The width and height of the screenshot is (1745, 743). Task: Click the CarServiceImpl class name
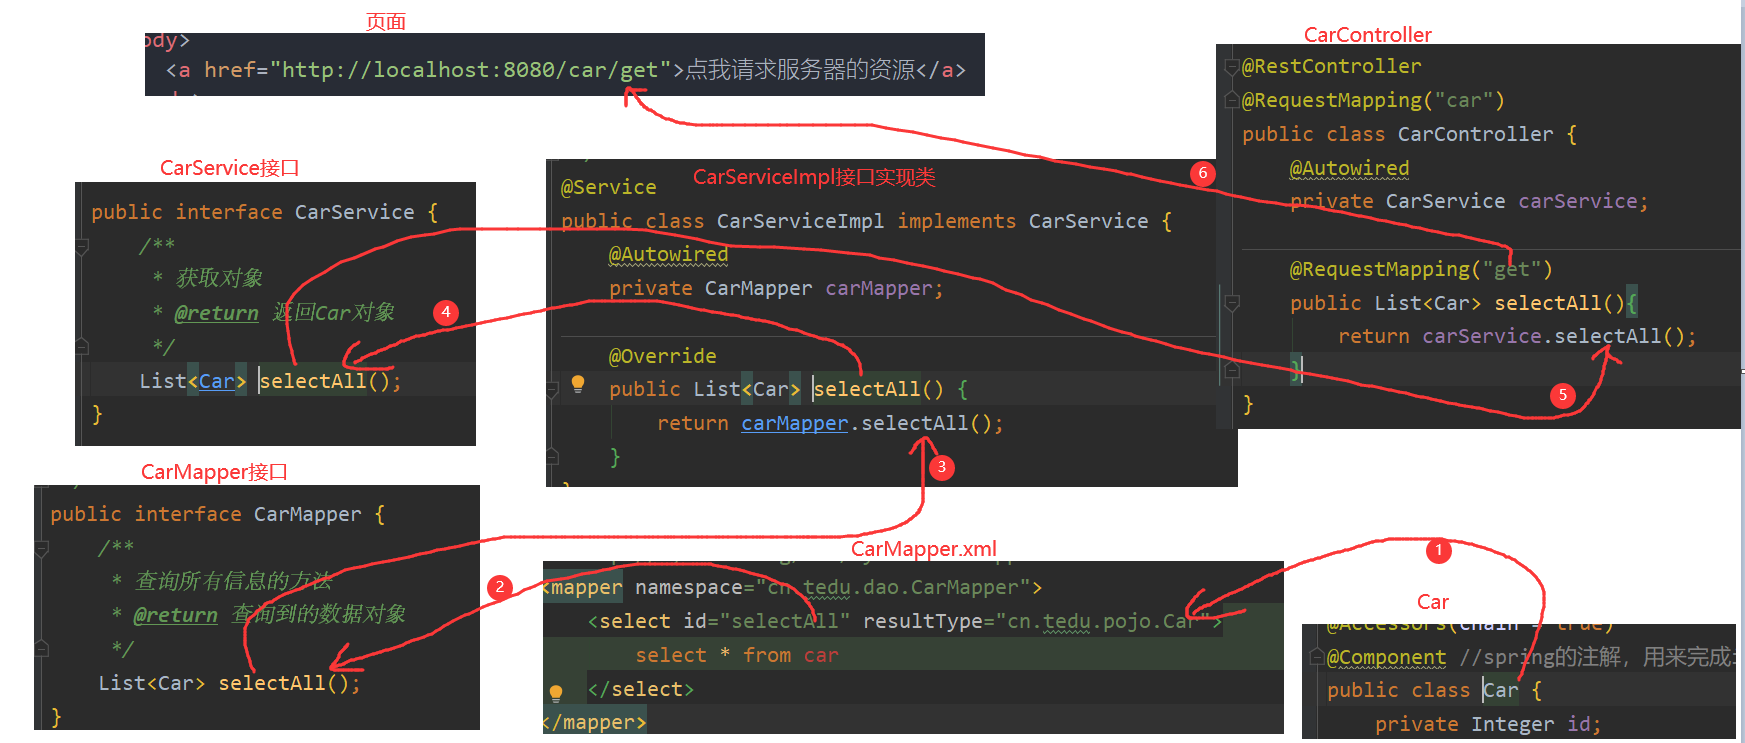click(800, 221)
